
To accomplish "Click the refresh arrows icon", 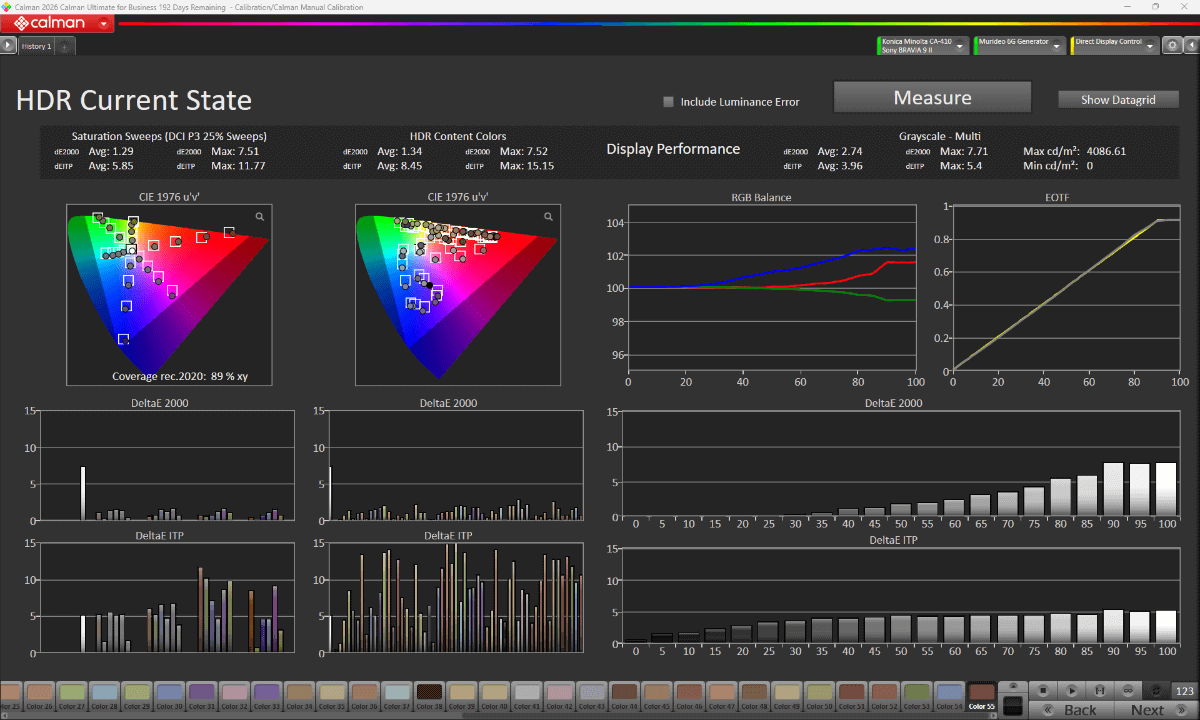I will pos(1157,690).
